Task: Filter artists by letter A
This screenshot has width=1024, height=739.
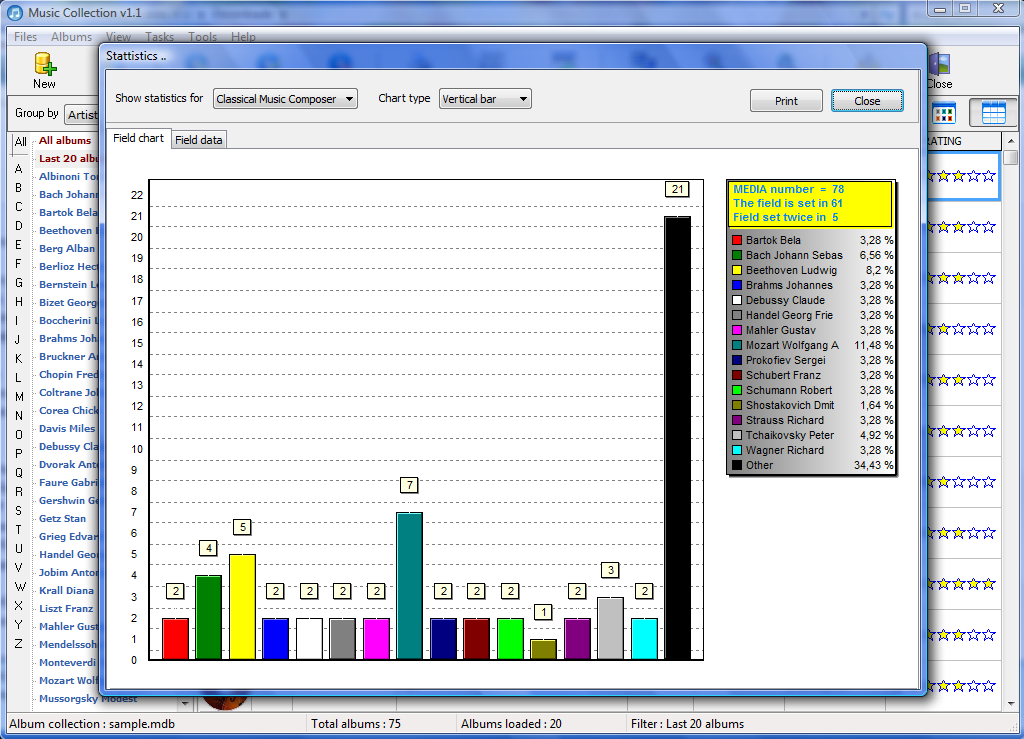Action: (18, 169)
